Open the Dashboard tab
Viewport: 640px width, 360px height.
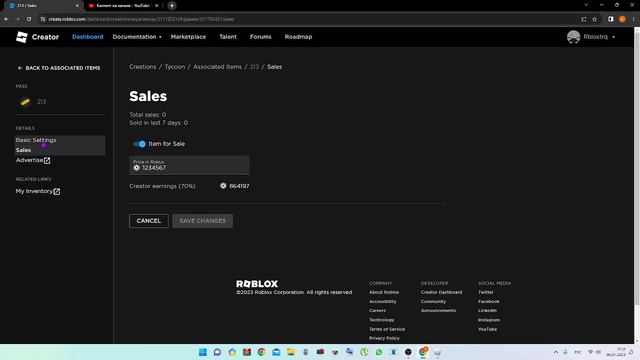click(87, 37)
